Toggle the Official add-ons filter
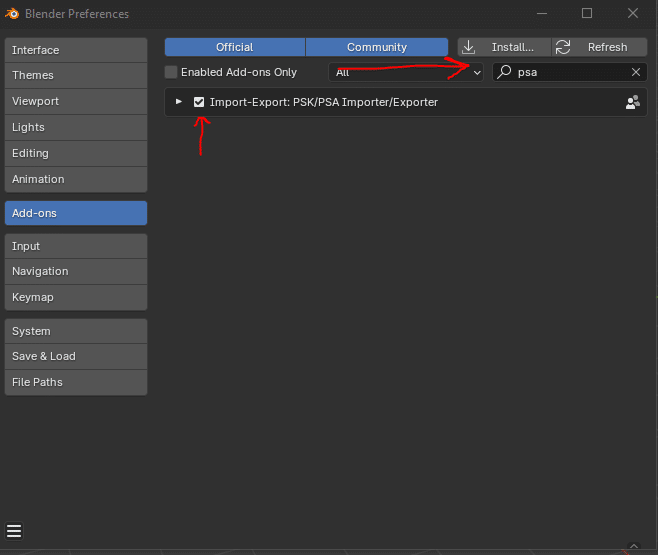 pyautogui.click(x=235, y=47)
